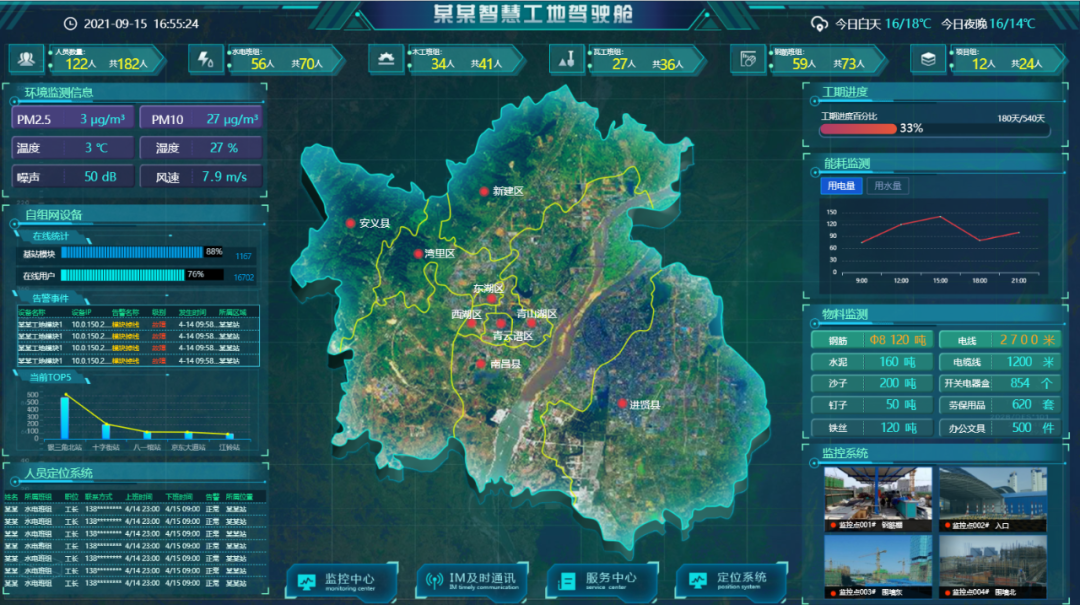Click the 进贤县 red map marker

tap(622, 404)
